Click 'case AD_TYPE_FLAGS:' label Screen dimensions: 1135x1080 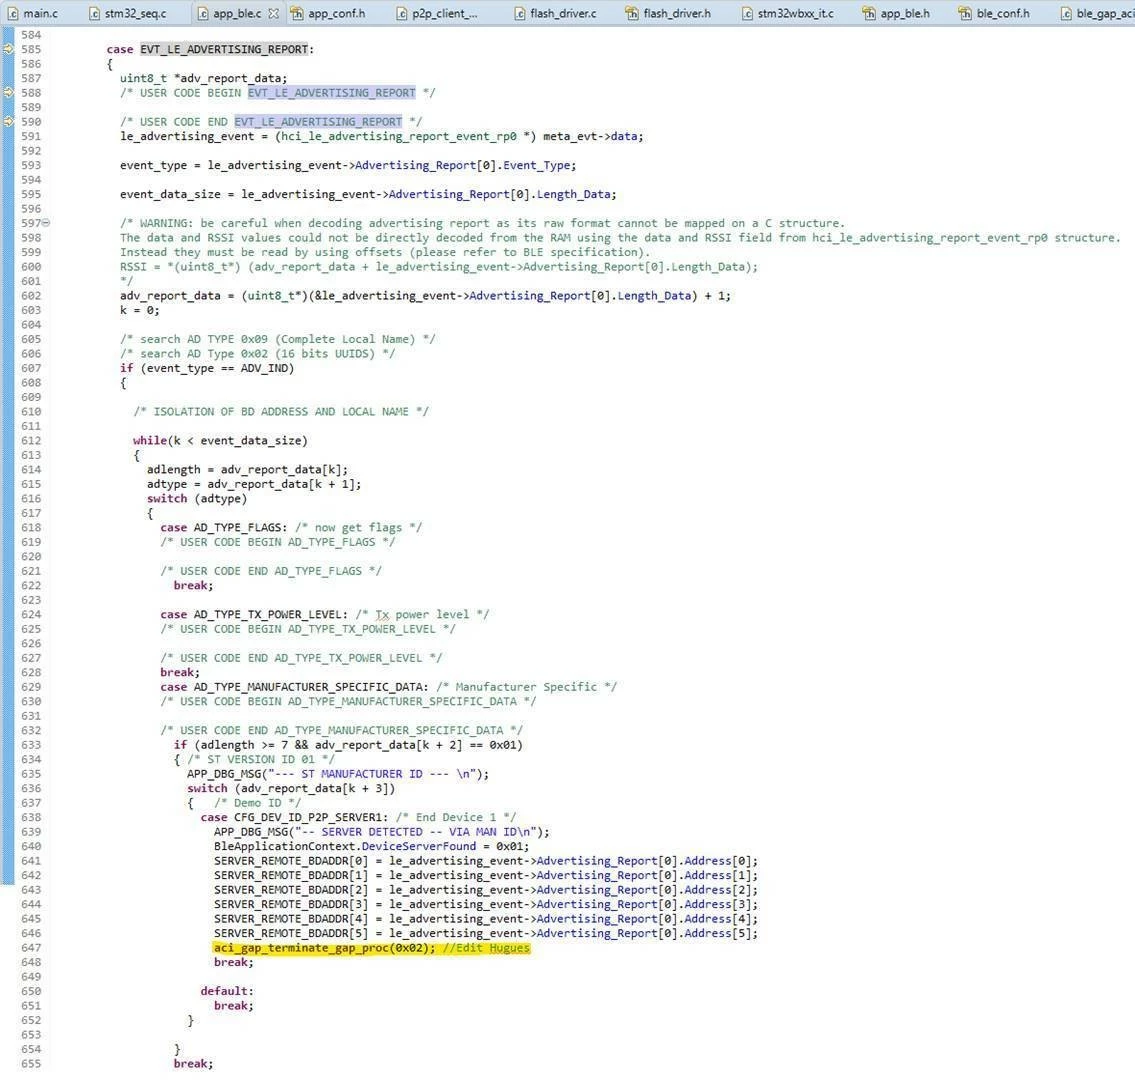pyautogui.click(x=224, y=527)
